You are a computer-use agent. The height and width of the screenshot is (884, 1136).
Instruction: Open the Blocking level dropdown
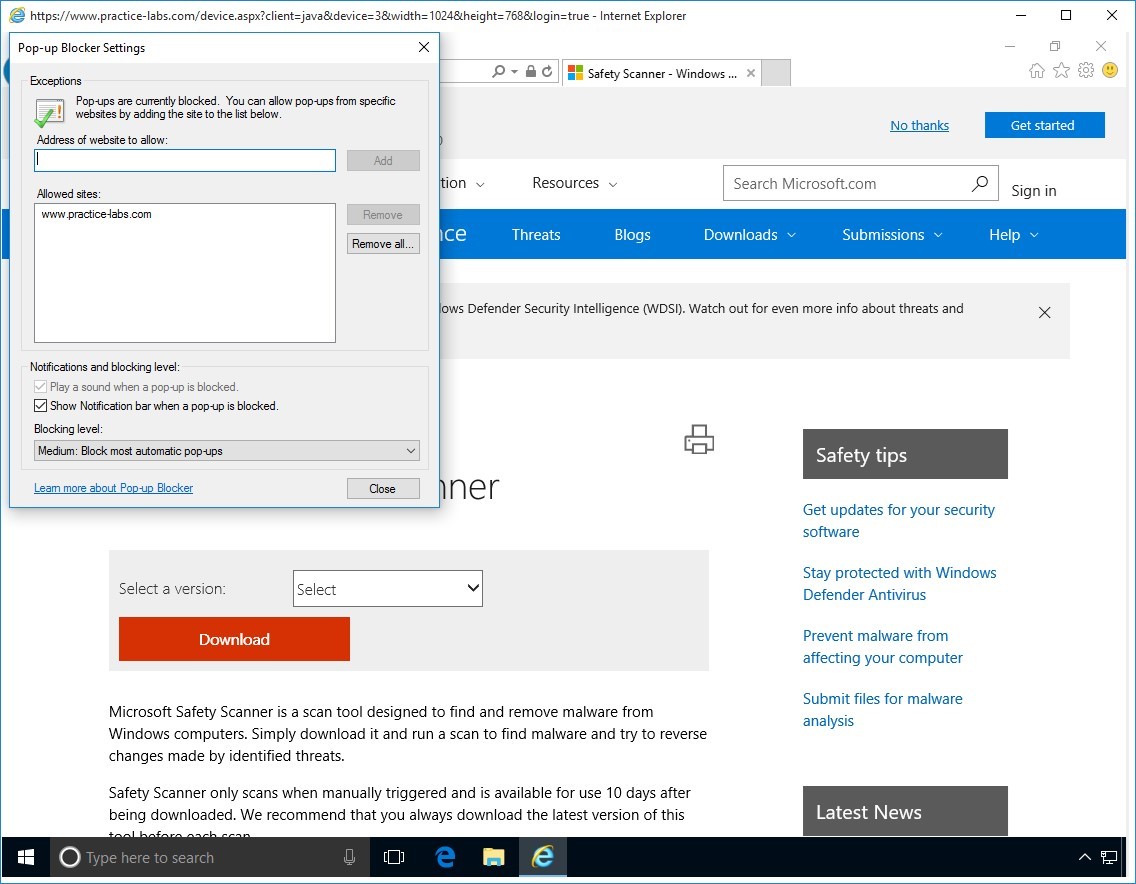tap(227, 451)
